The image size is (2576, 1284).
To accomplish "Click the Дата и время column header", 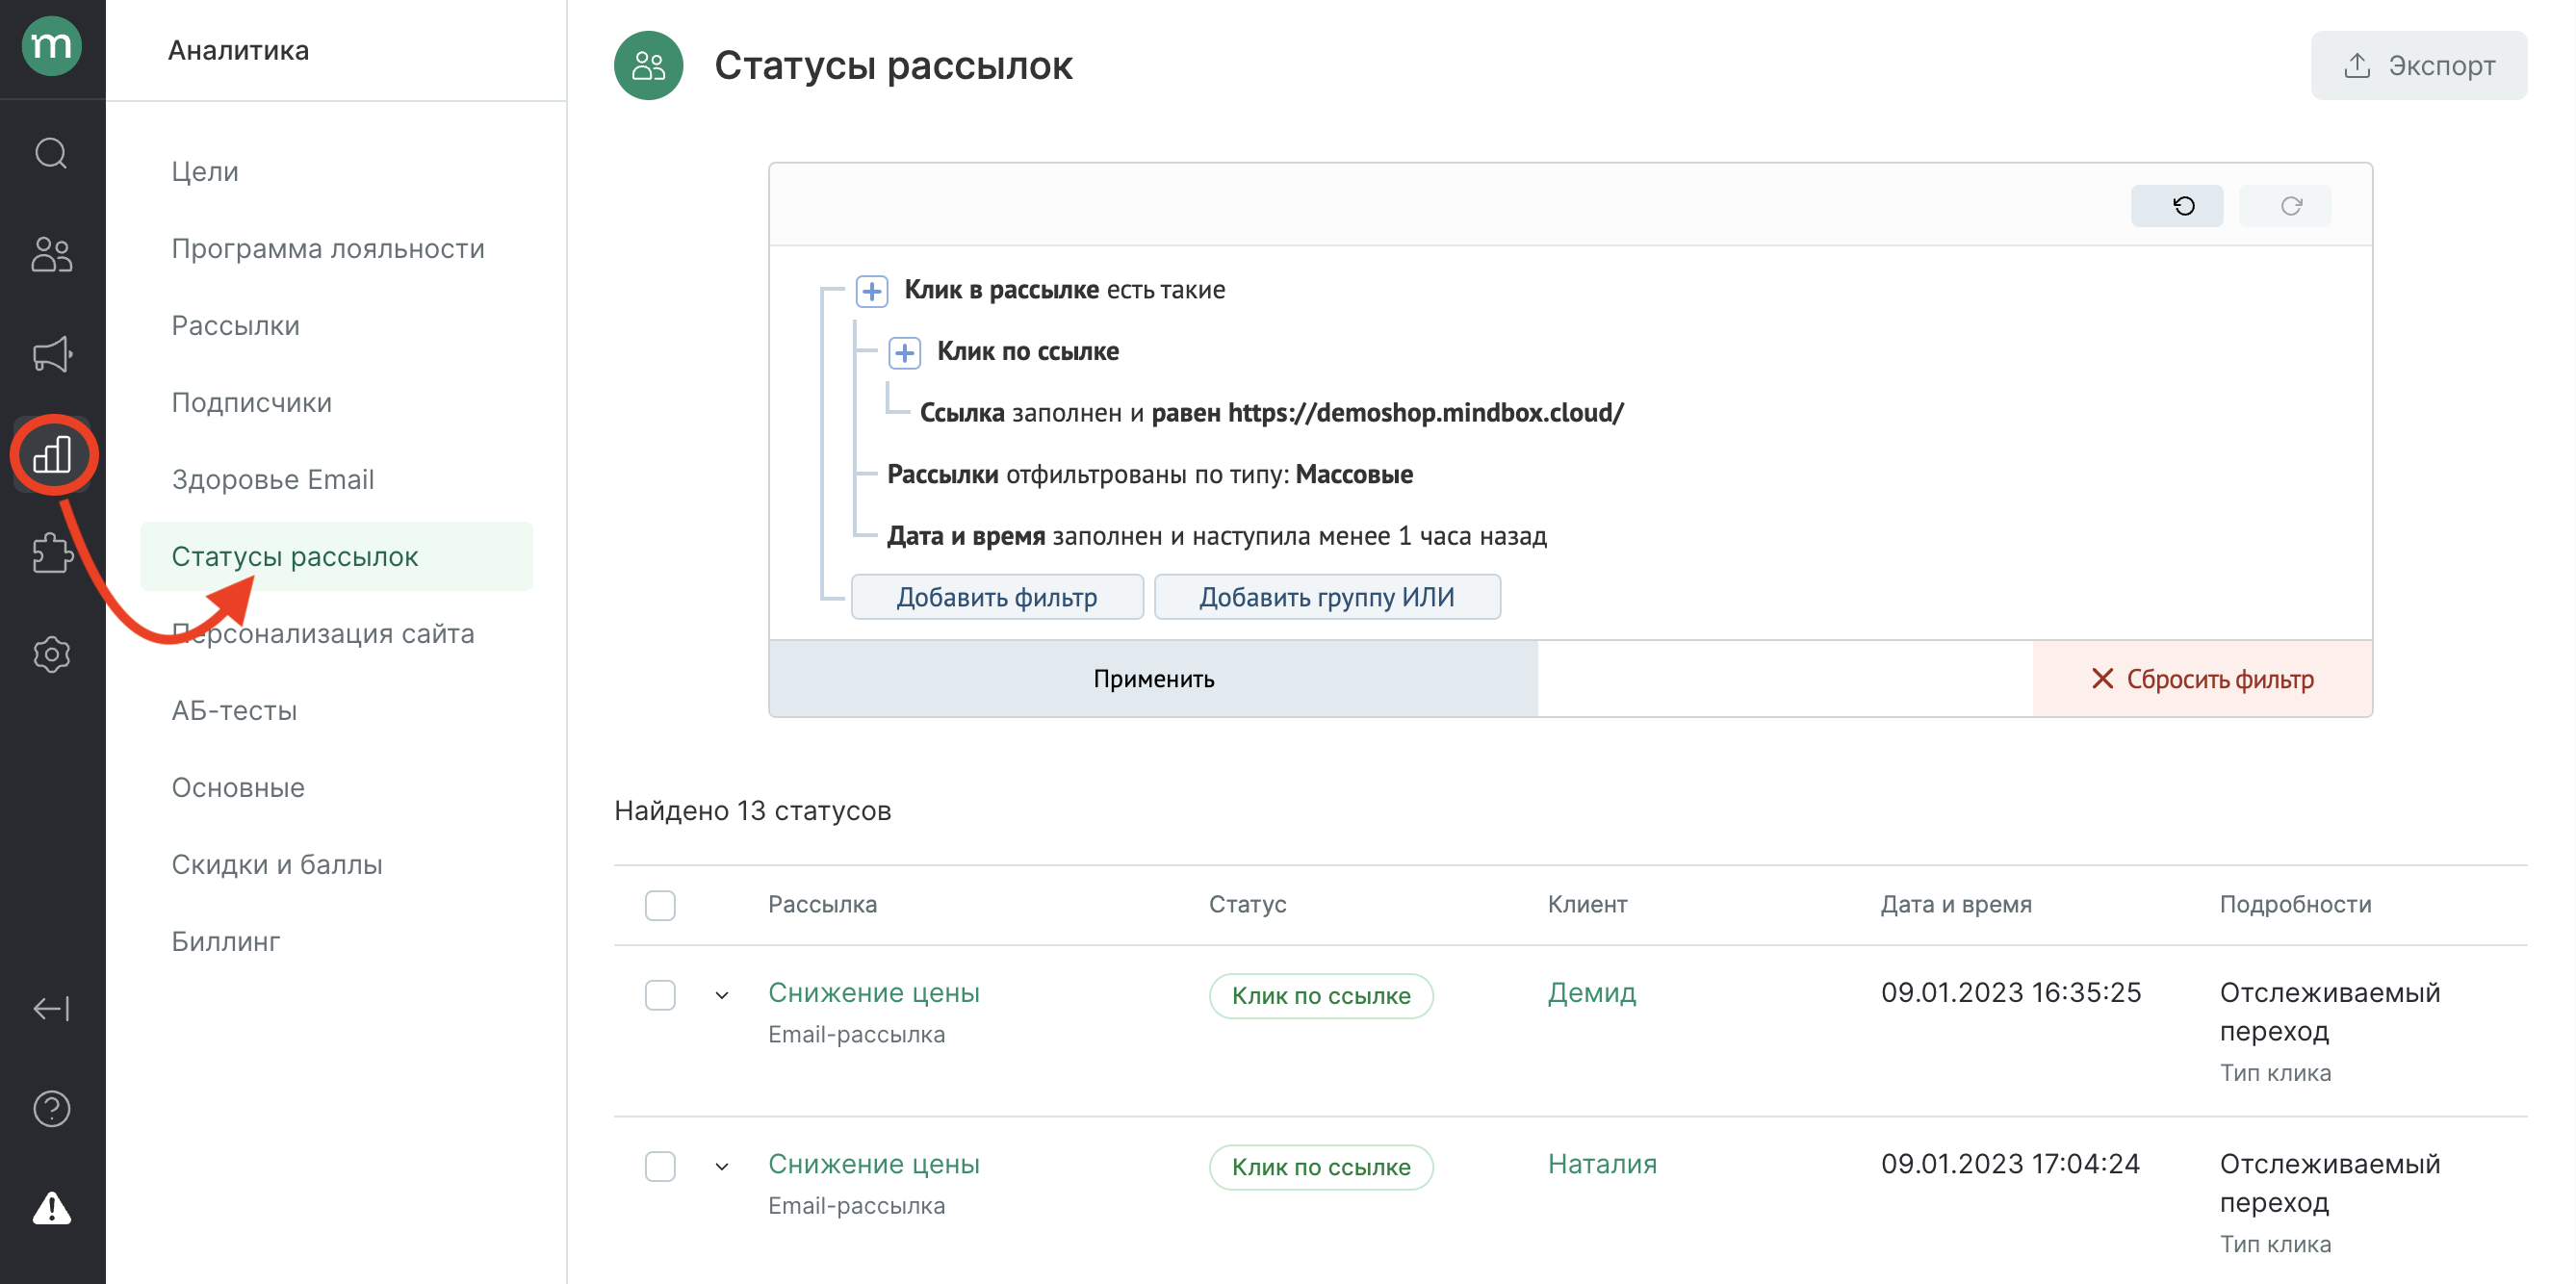I will click(1956, 904).
